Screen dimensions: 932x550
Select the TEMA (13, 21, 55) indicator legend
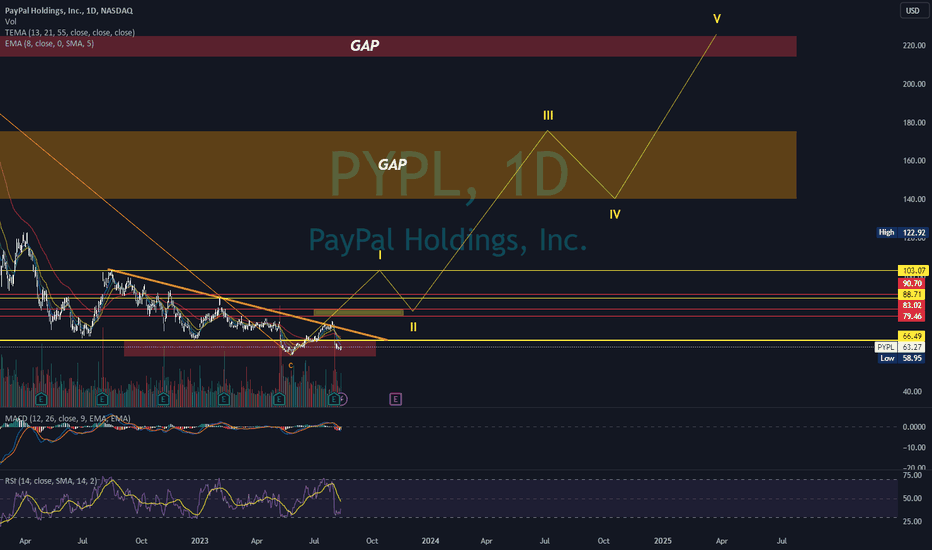pyautogui.click(x=70, y=33)
